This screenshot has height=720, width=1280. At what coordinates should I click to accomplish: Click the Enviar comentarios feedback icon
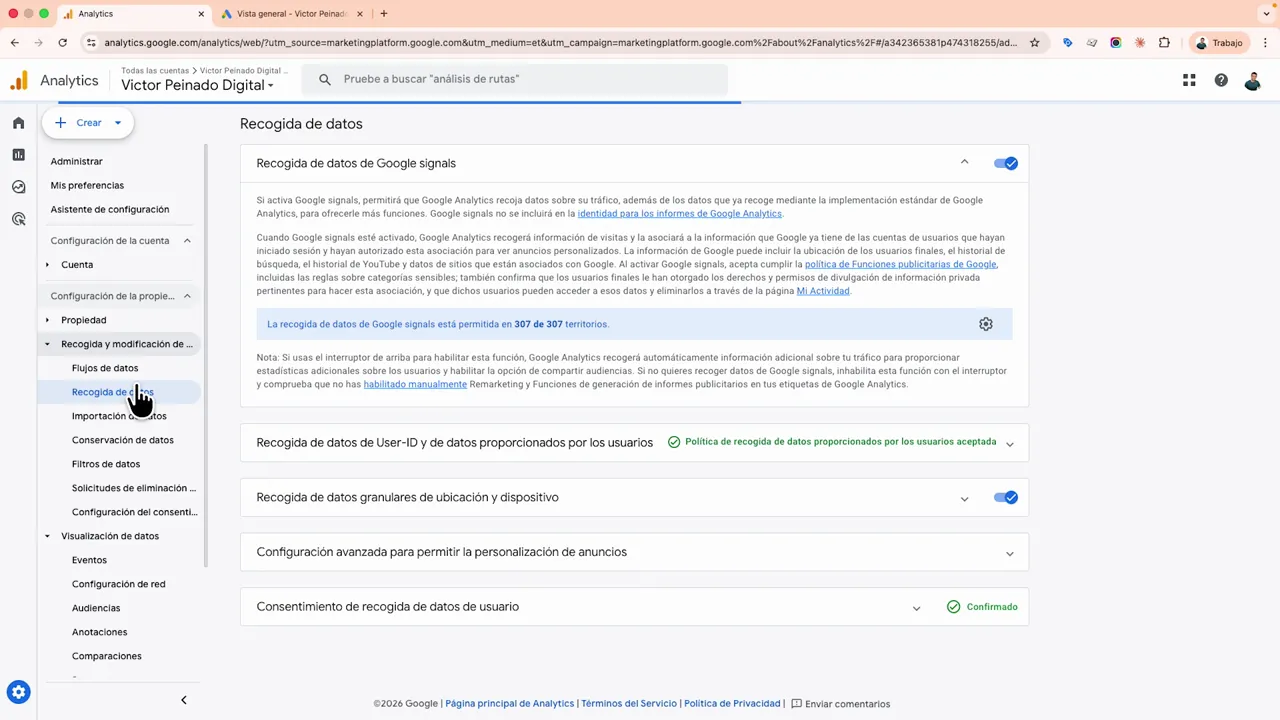click(x=797, y=704)
